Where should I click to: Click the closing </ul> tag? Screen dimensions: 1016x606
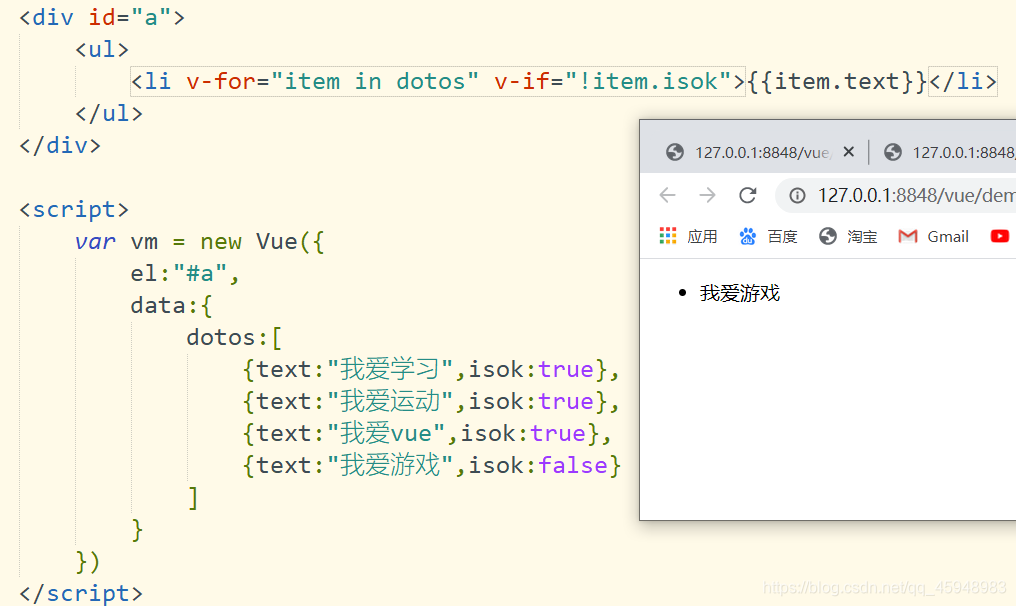[109, 113]
